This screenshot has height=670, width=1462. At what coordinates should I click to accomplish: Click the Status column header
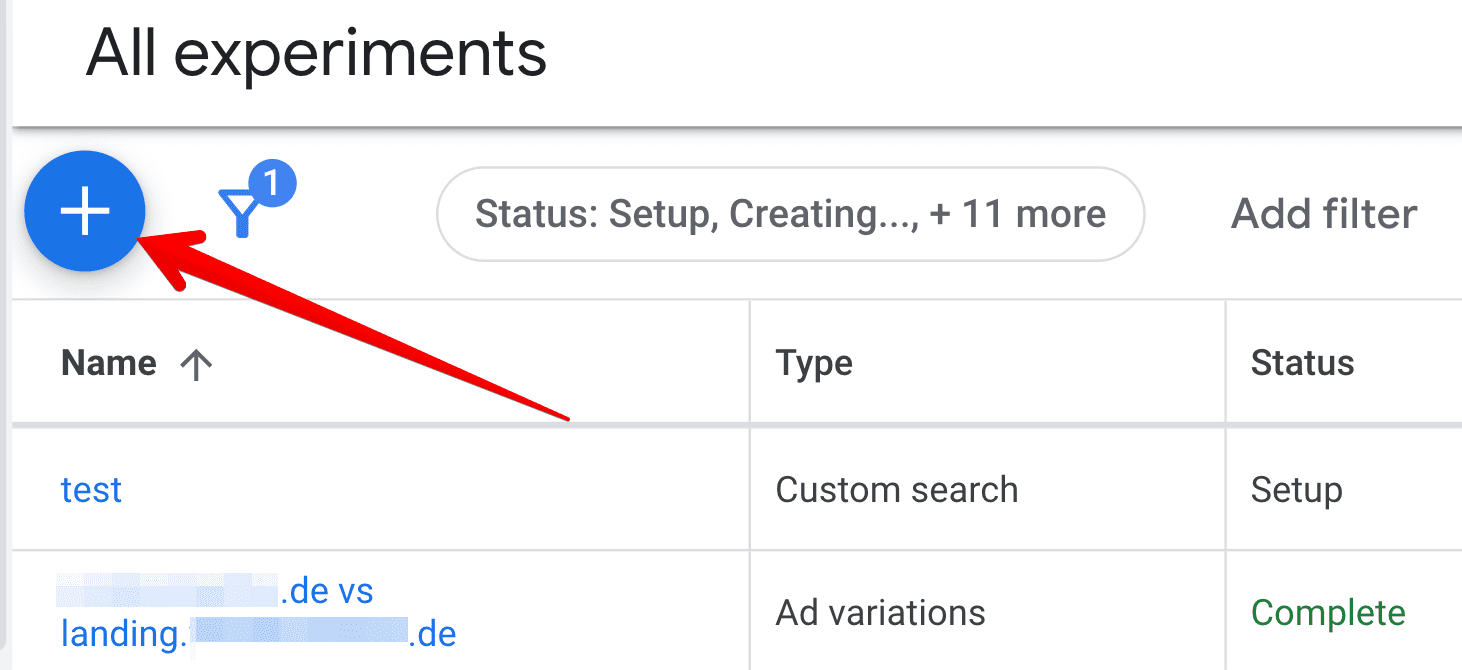pos(1302,363)
